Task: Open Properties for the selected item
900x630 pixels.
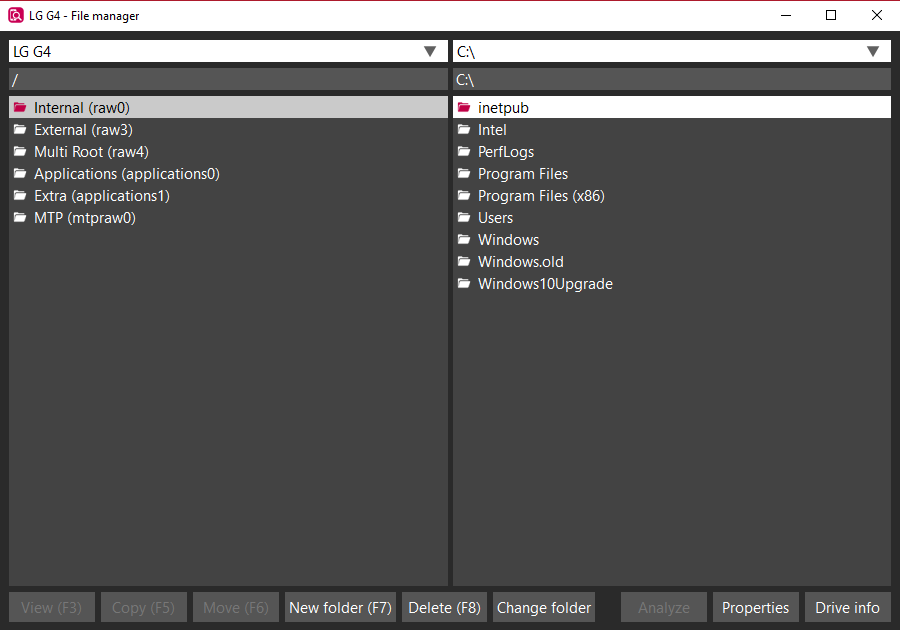Action: (x=755, y=607)
